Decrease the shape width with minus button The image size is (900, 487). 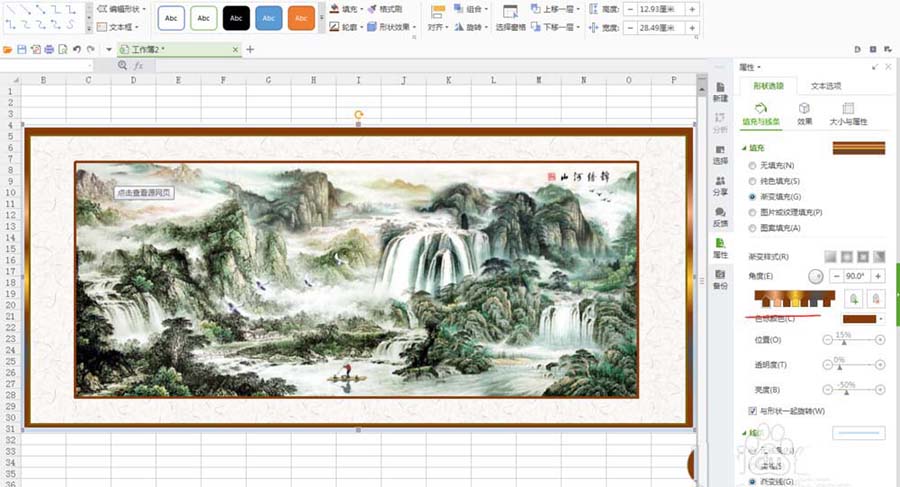(x=630, y=28)
